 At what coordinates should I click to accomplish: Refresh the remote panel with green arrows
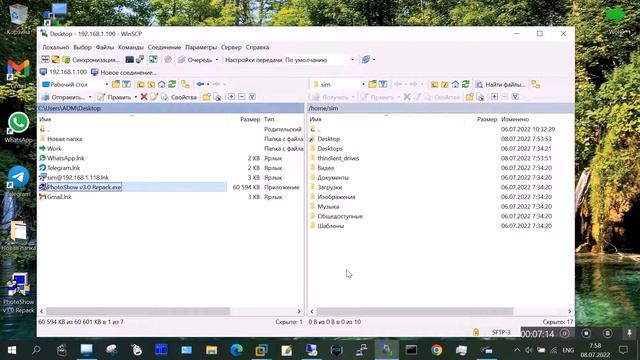[x=466, y=84]
